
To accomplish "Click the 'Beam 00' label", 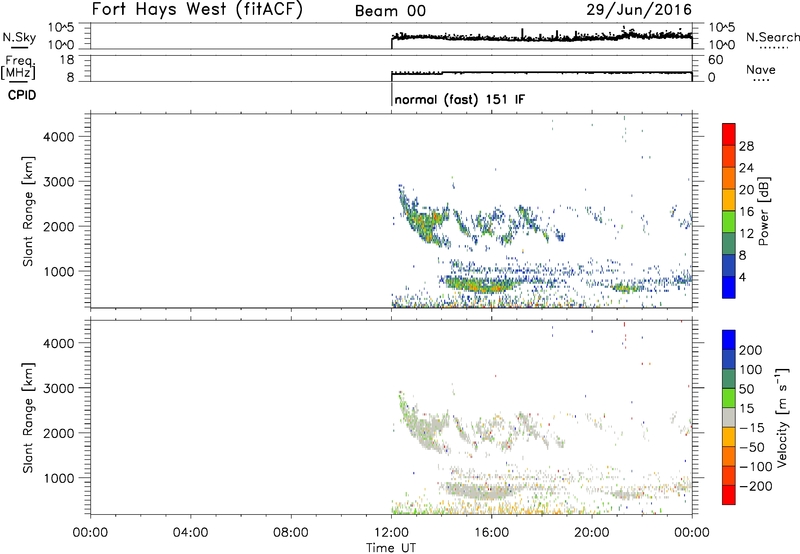I will click(x=390, y=11).
